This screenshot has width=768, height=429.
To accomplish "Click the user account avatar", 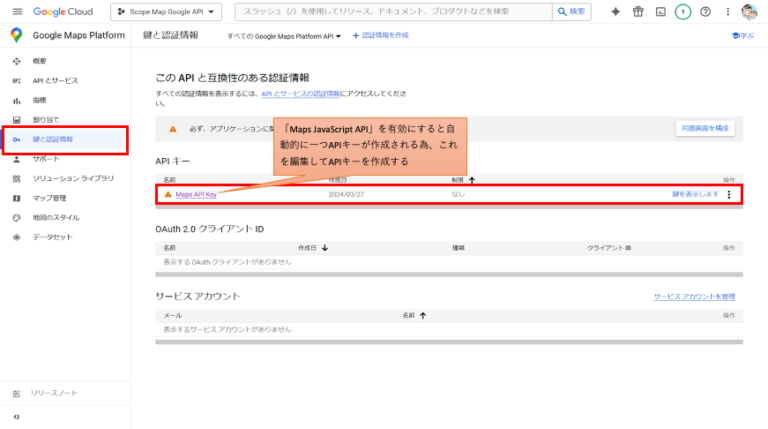I will click(749, 12).
